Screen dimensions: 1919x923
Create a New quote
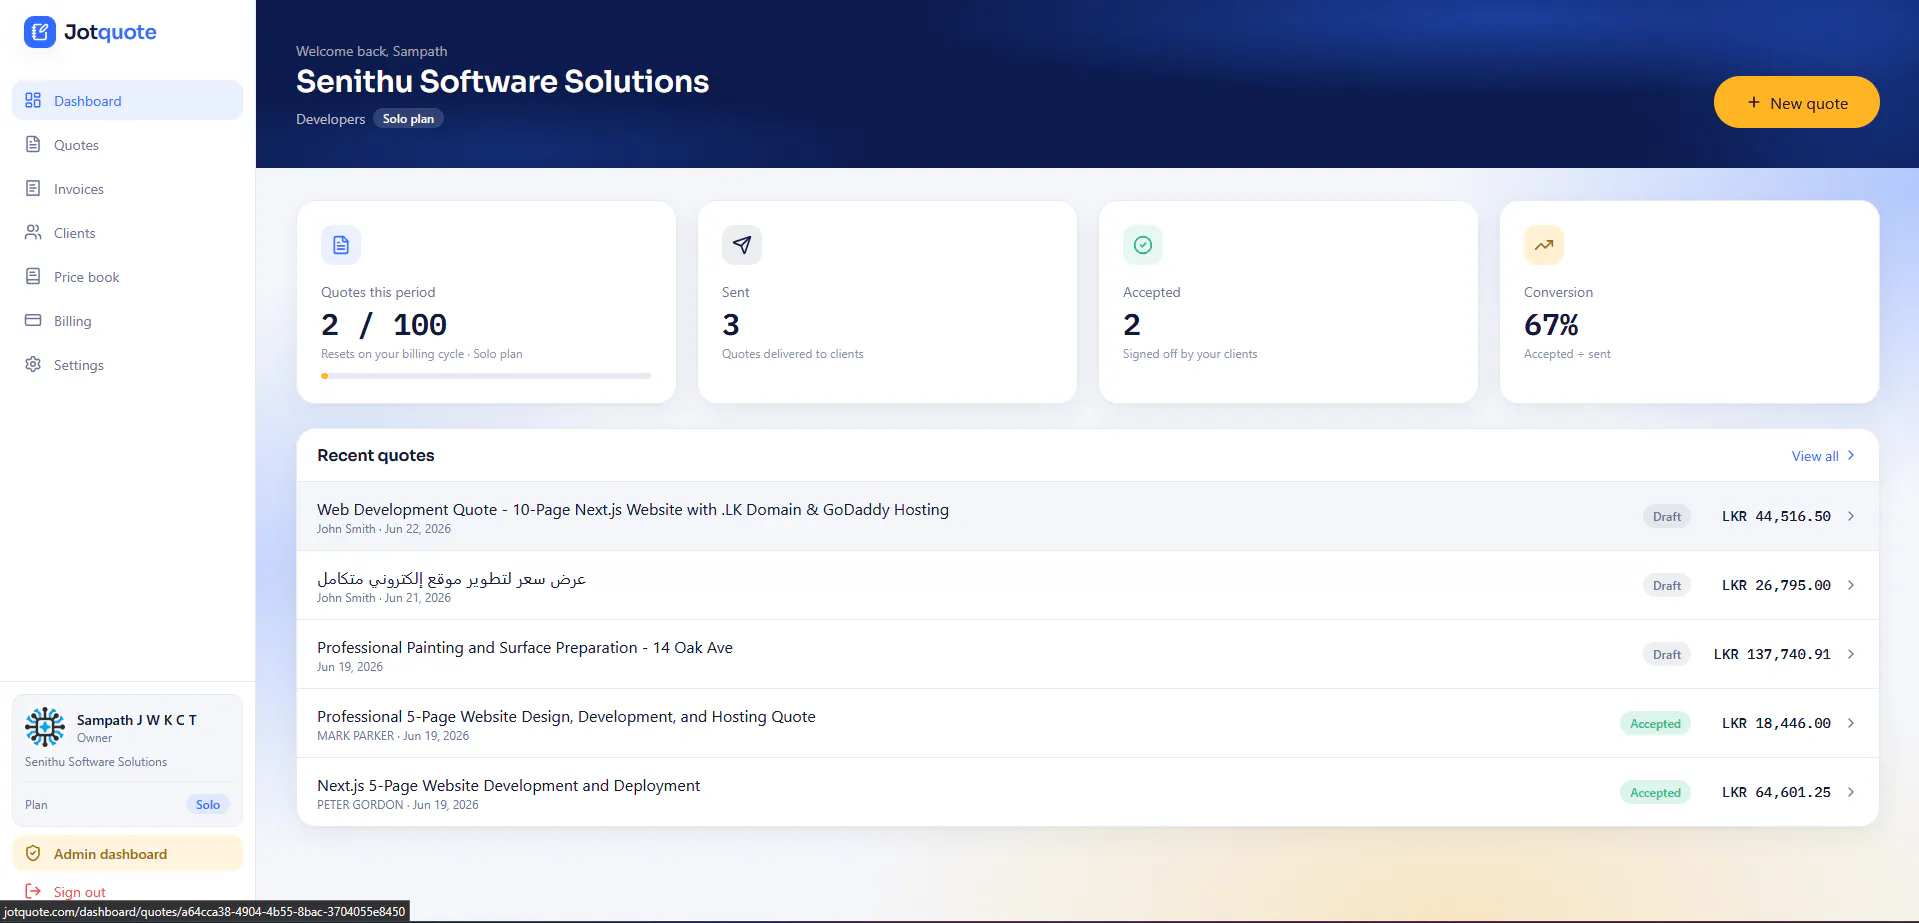pyautogui.click(x=1796, y=102)
